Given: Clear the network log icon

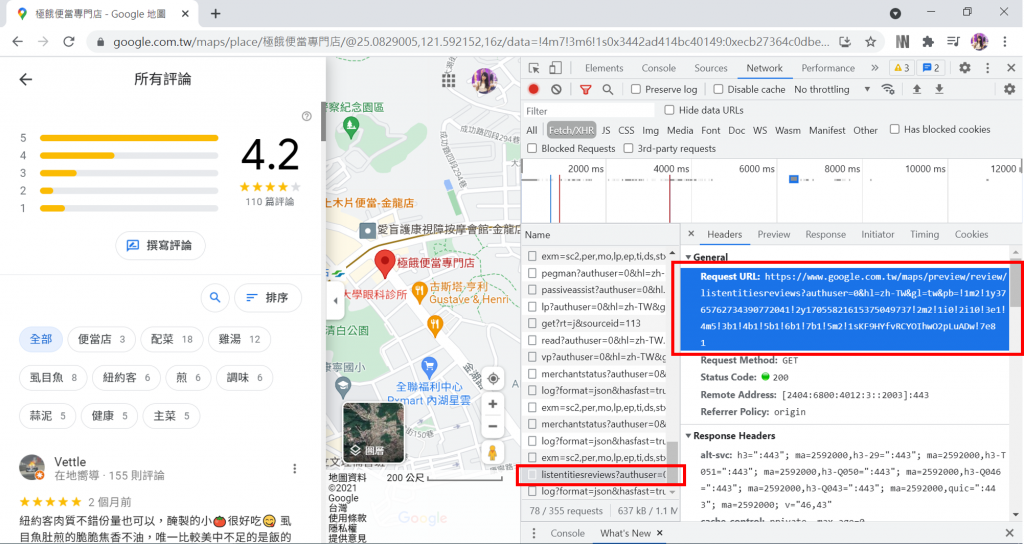Looking at the screenshot, I should 556,89.
